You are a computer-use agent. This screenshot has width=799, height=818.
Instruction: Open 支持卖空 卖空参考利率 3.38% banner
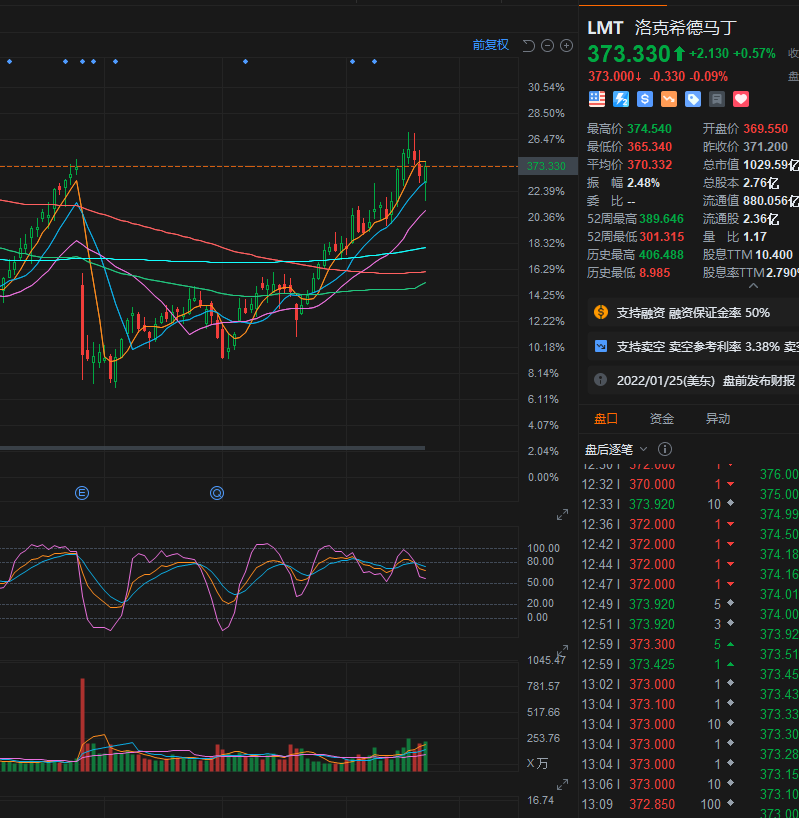(x=693, y=346)
